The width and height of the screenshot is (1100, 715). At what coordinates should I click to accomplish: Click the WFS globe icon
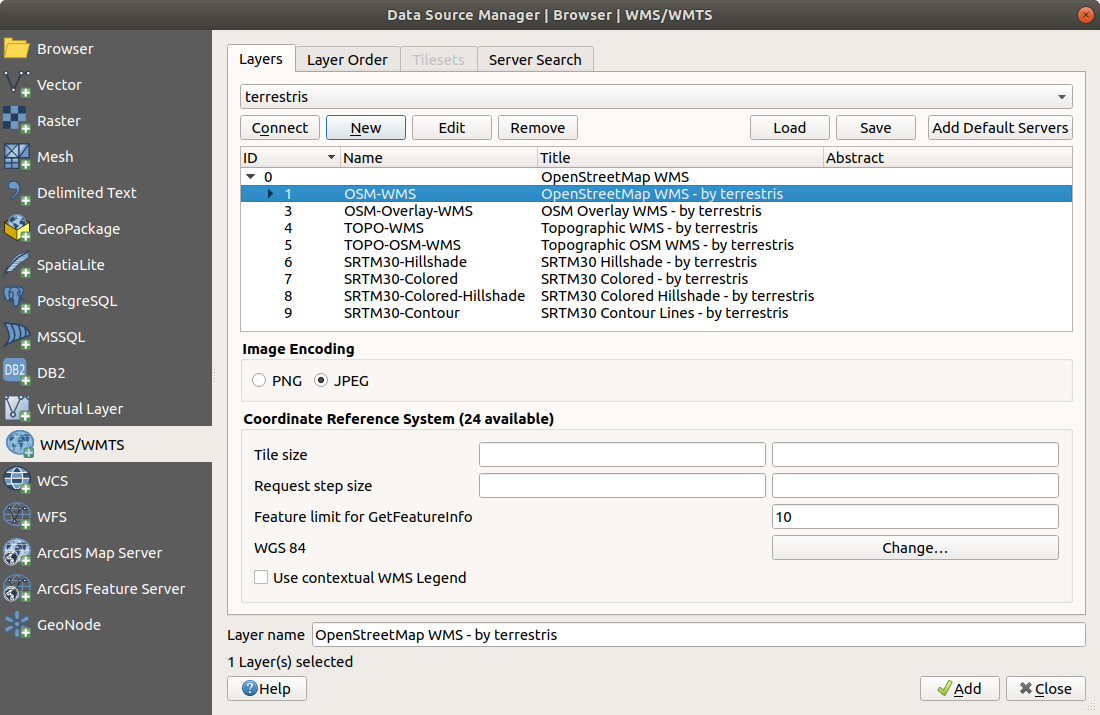pos(18,517)
